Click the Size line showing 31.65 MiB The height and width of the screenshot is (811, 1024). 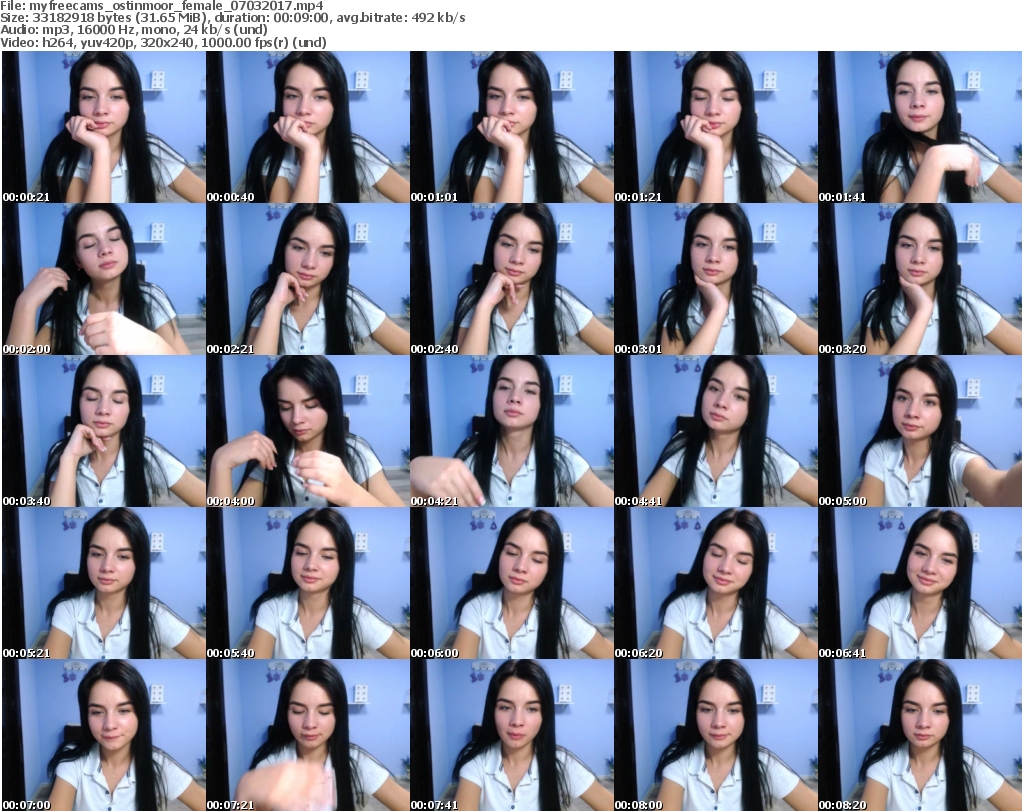tap(232, 18)
